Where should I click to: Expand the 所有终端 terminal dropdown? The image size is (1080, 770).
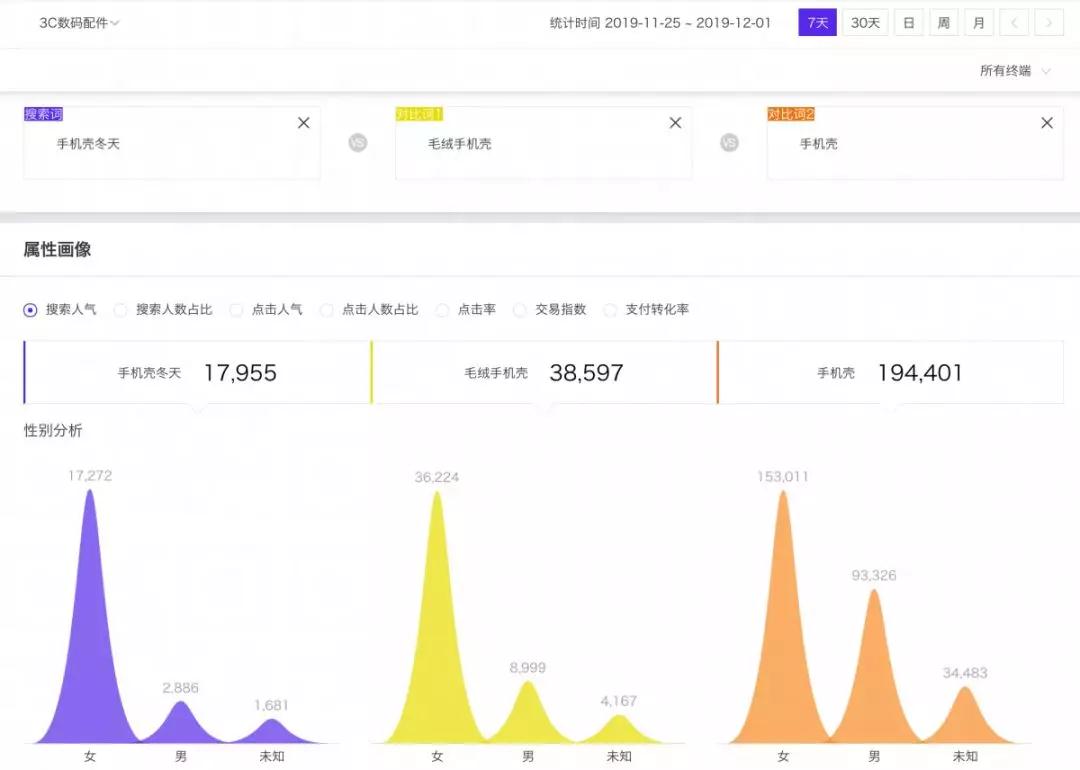click(x=1015, y=70)
